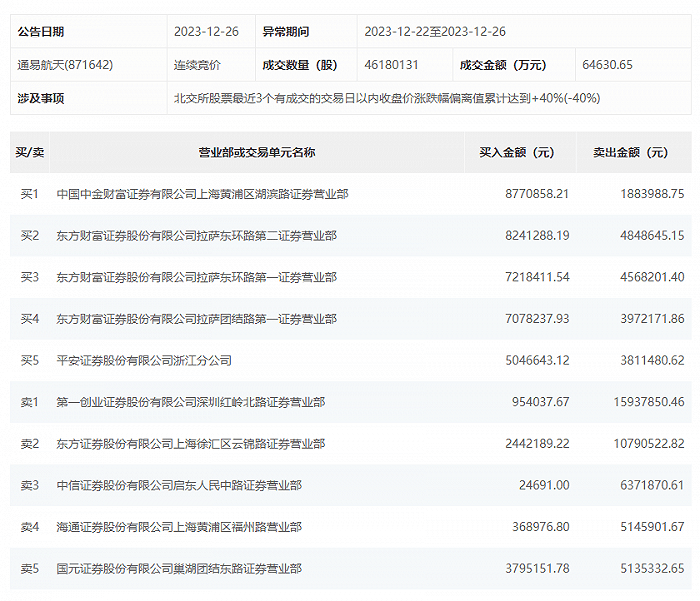
Task: Click the 买/卖 column header
Action: pos(30,152)
